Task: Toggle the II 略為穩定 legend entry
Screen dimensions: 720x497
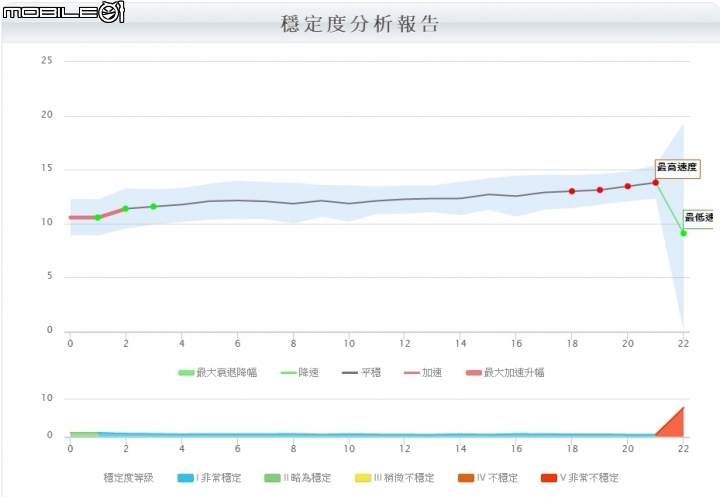Action: pyautogui.click(x=298, y=478)
